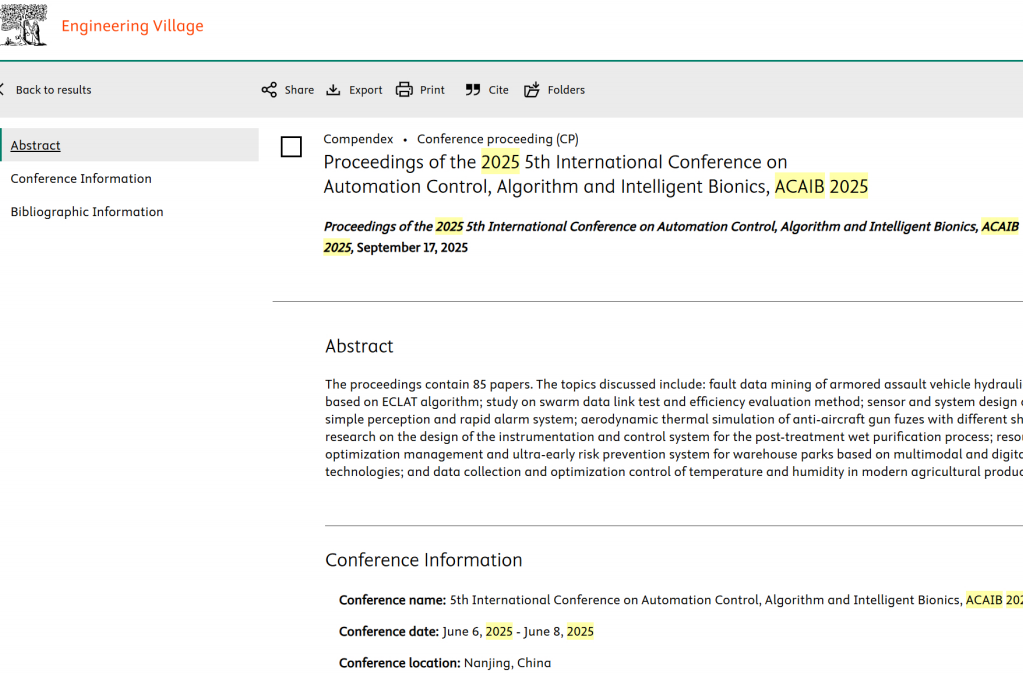Click the Conference location Nanjing, China text
The image size is (1023, 675).
tap(506, 663)
